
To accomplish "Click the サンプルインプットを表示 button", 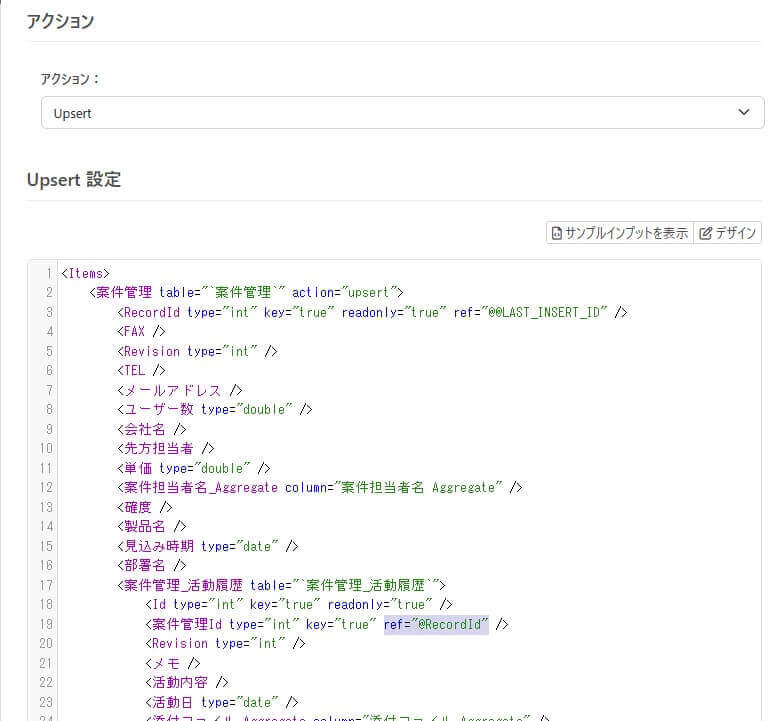I will coord(620,233).
